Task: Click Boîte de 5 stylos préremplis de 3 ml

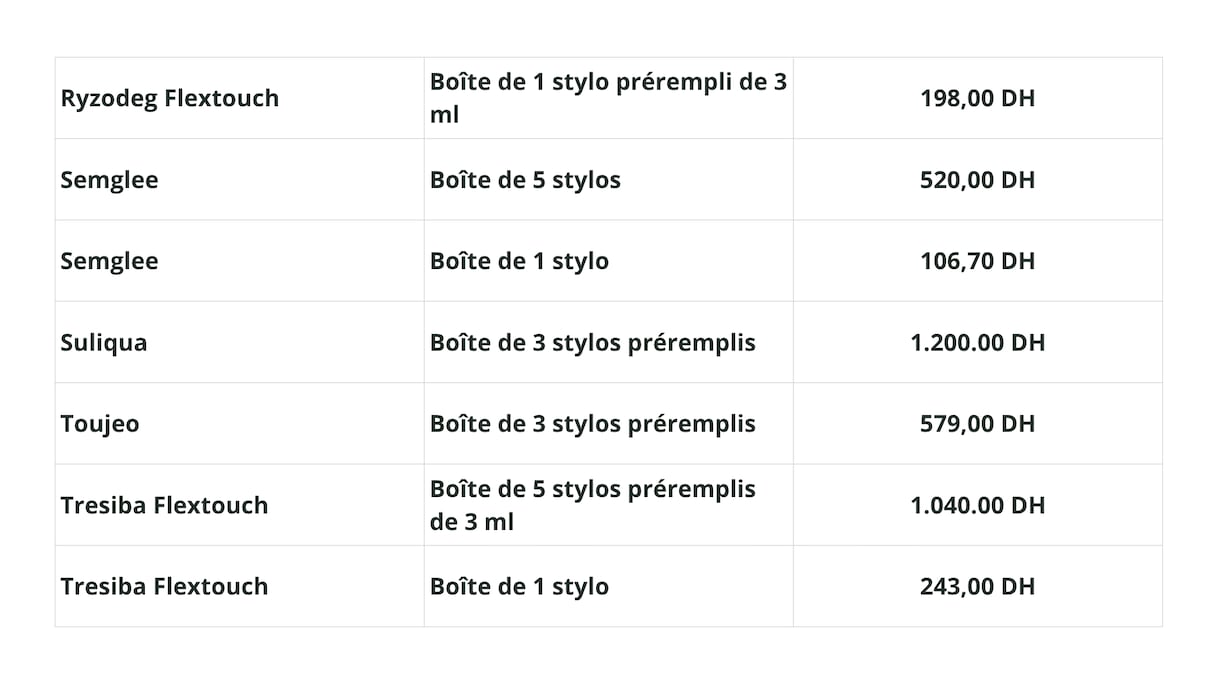Action: [593, 505]
